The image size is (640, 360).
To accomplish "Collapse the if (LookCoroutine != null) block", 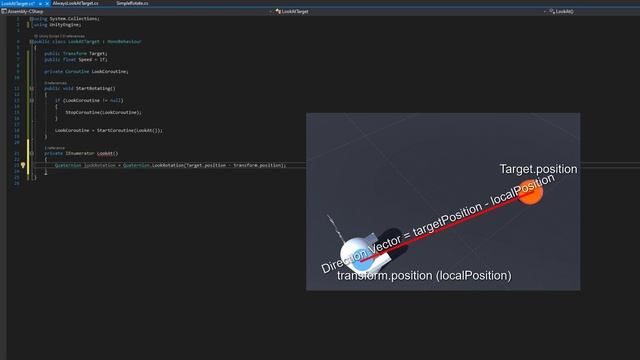I will (31, 100).
